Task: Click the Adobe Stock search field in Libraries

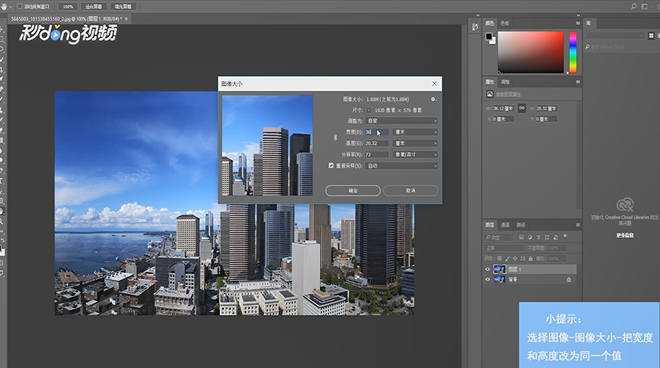Action: pyautogui.click(x=622, y=47)
